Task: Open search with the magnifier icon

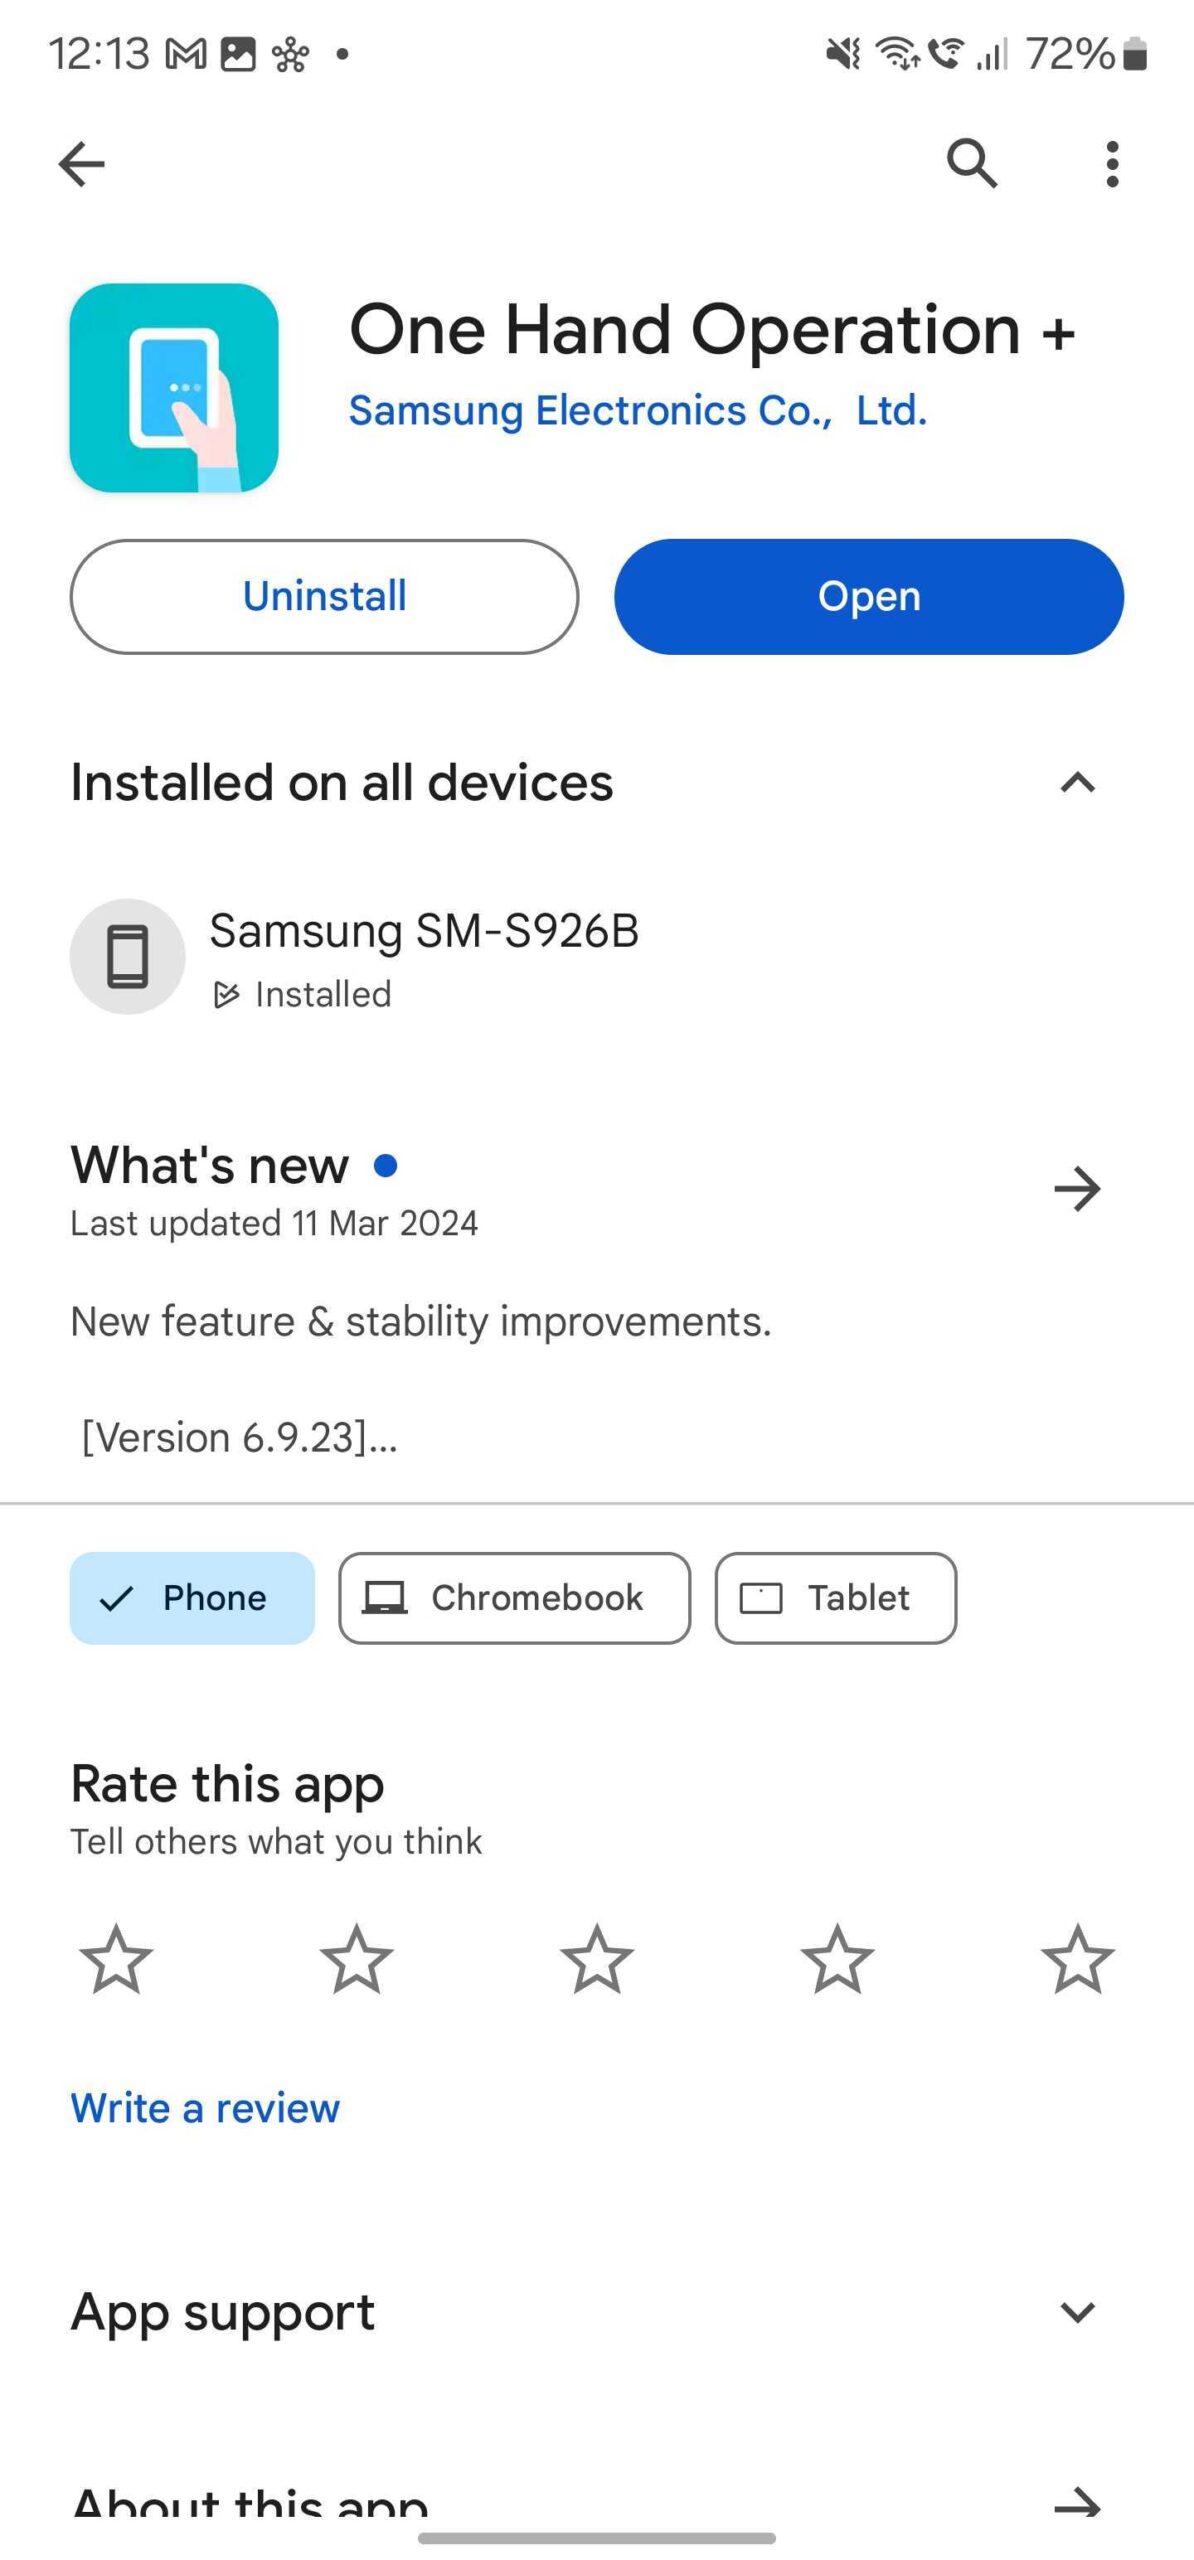Action: (x=971, y=163)
